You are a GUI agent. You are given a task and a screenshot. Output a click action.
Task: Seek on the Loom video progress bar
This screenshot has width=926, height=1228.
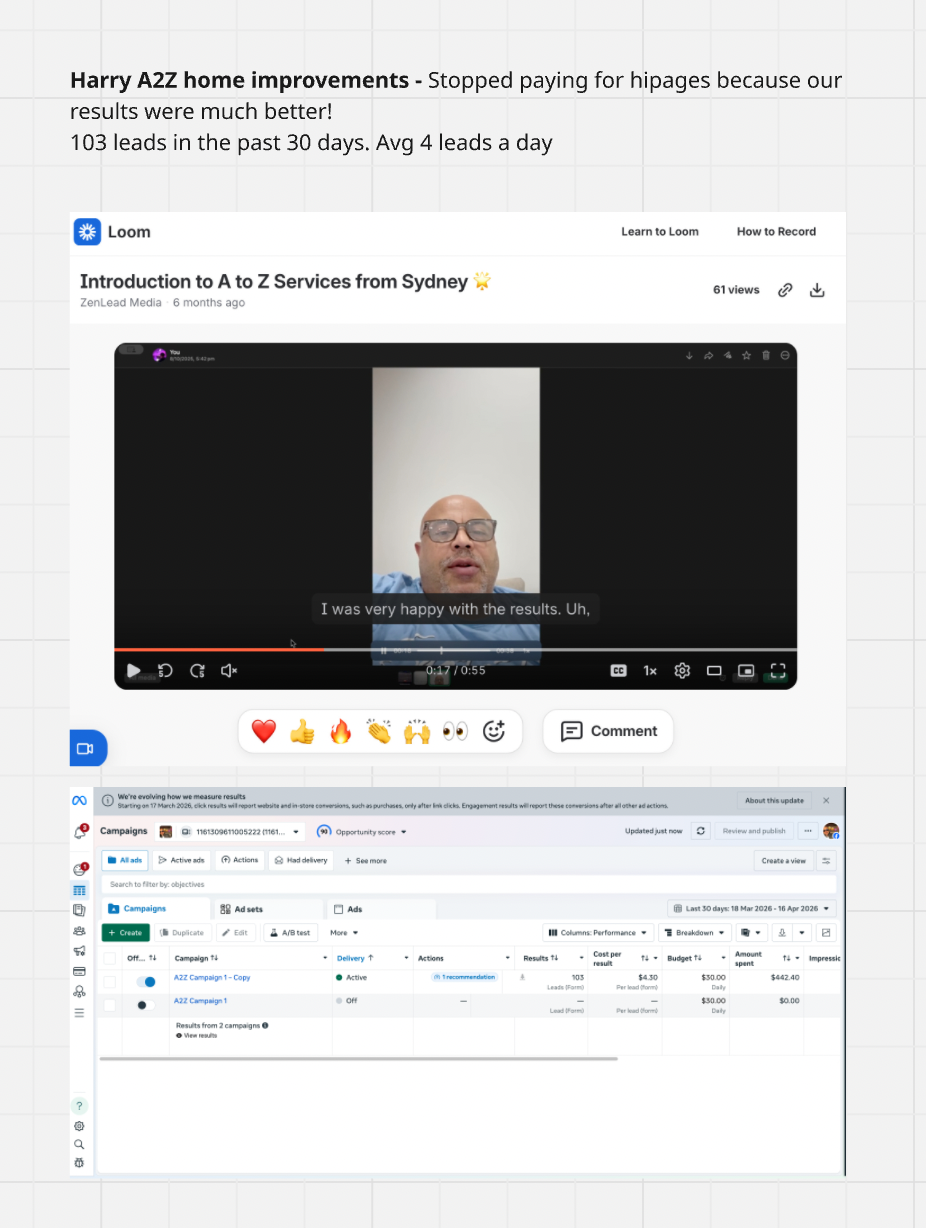pos(455,650)
